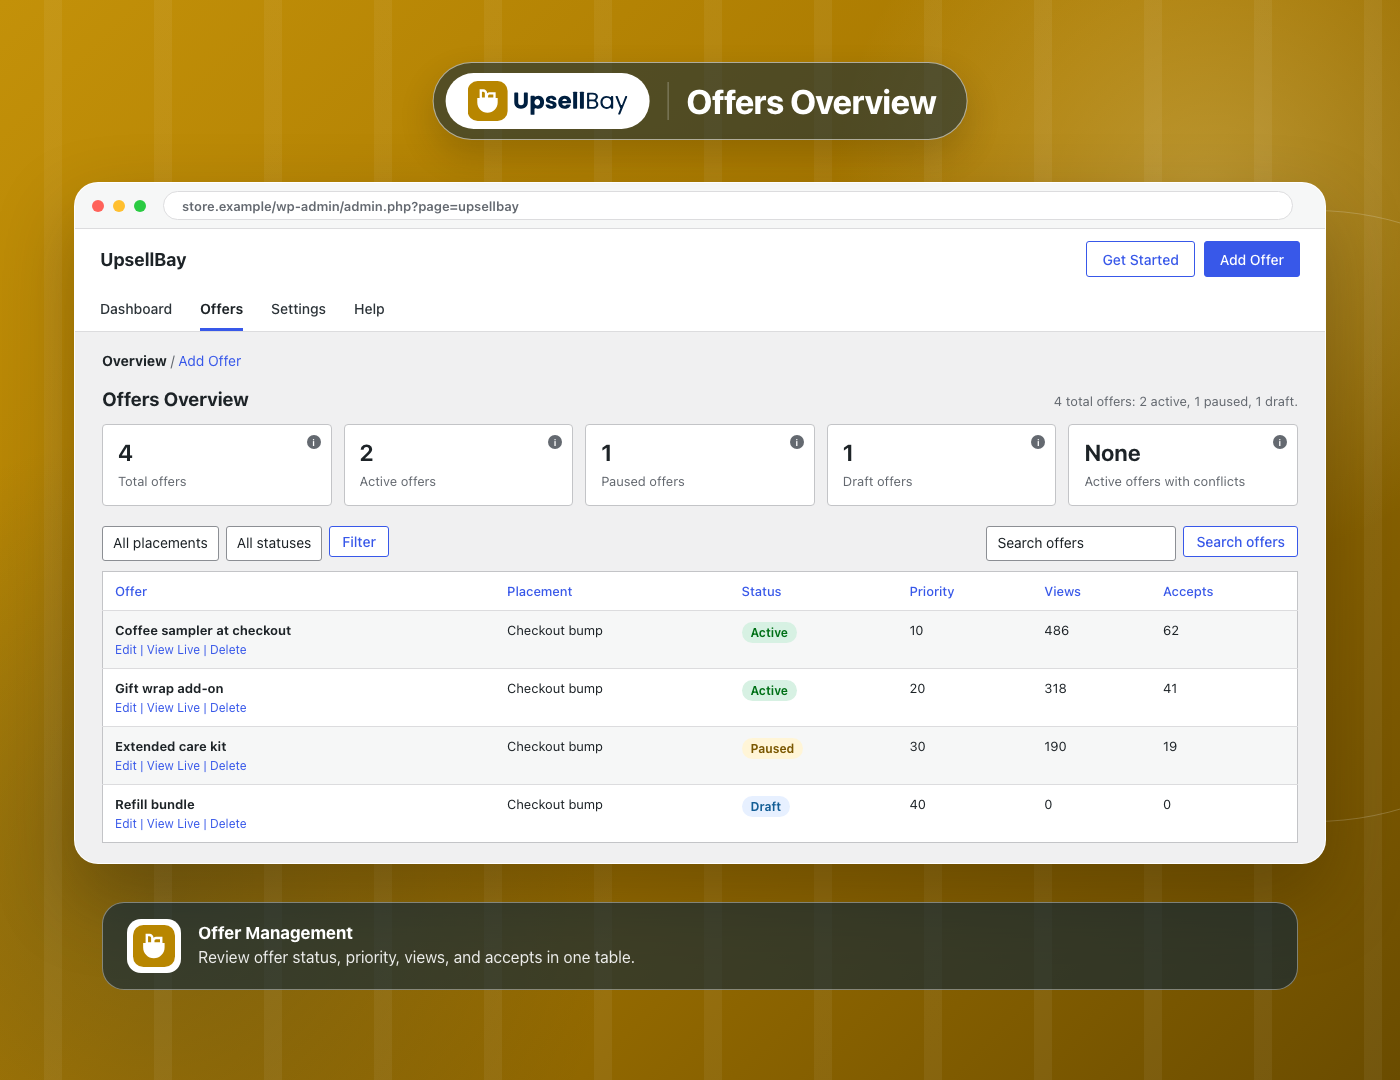Image resolution: width=1400 pixels, height=1080 pixels.
Task: Sort by the Views column header
Action: (x=1062, y=591)
